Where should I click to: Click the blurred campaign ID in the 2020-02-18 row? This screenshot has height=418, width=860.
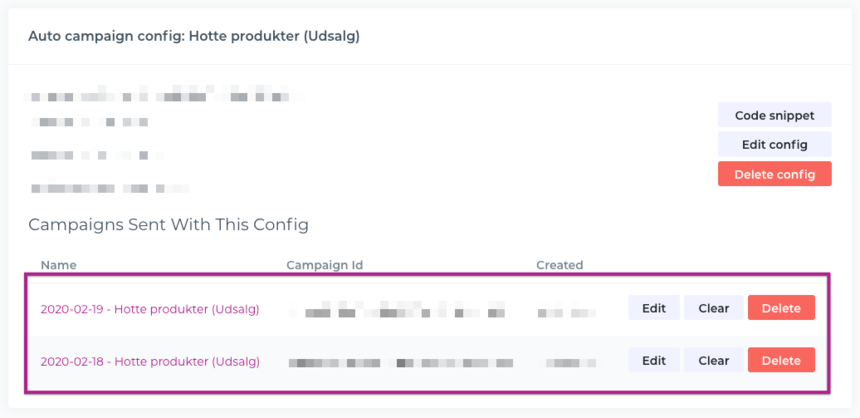click(x=400, y=362)
